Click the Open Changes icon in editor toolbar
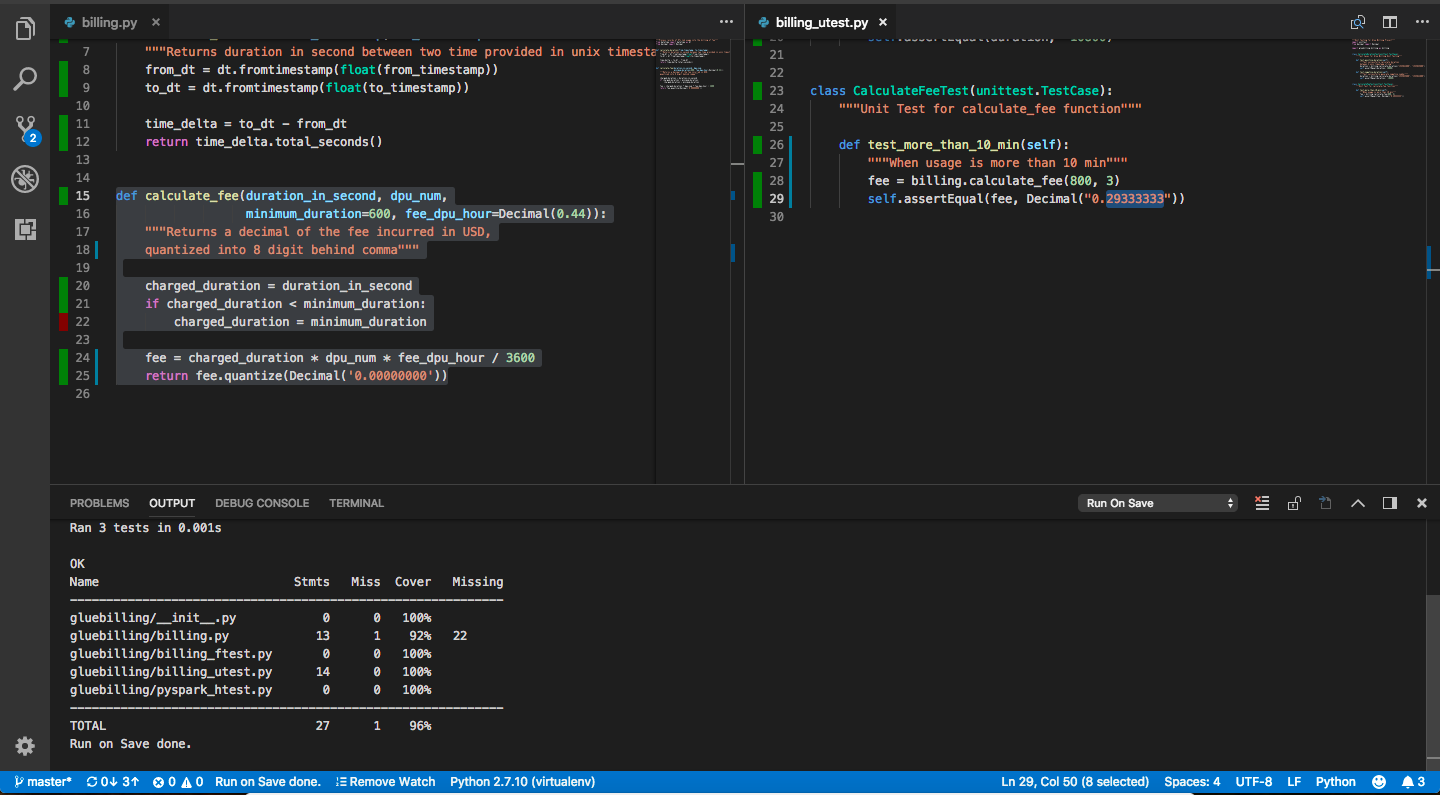 pyautogui.click(x=1358, y=22)
